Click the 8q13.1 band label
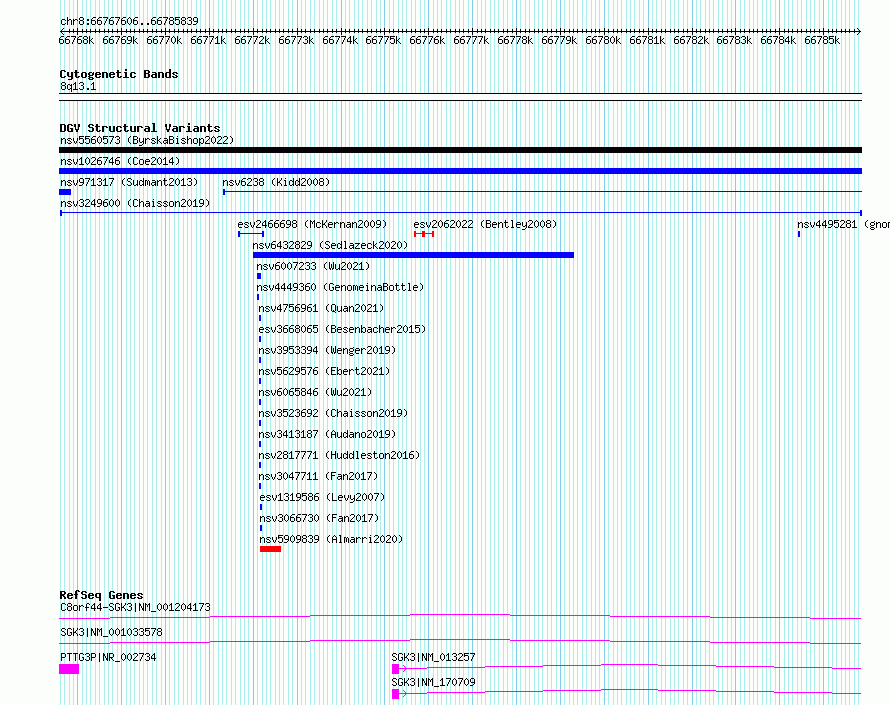This screenshot has width=890, height=705. click(x=78, y=86)
